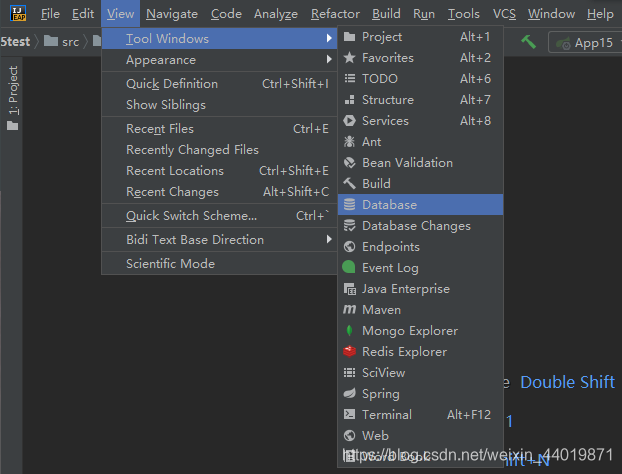Click the Services play icon
Screen dimensions: 622x474
coord(349,121)
